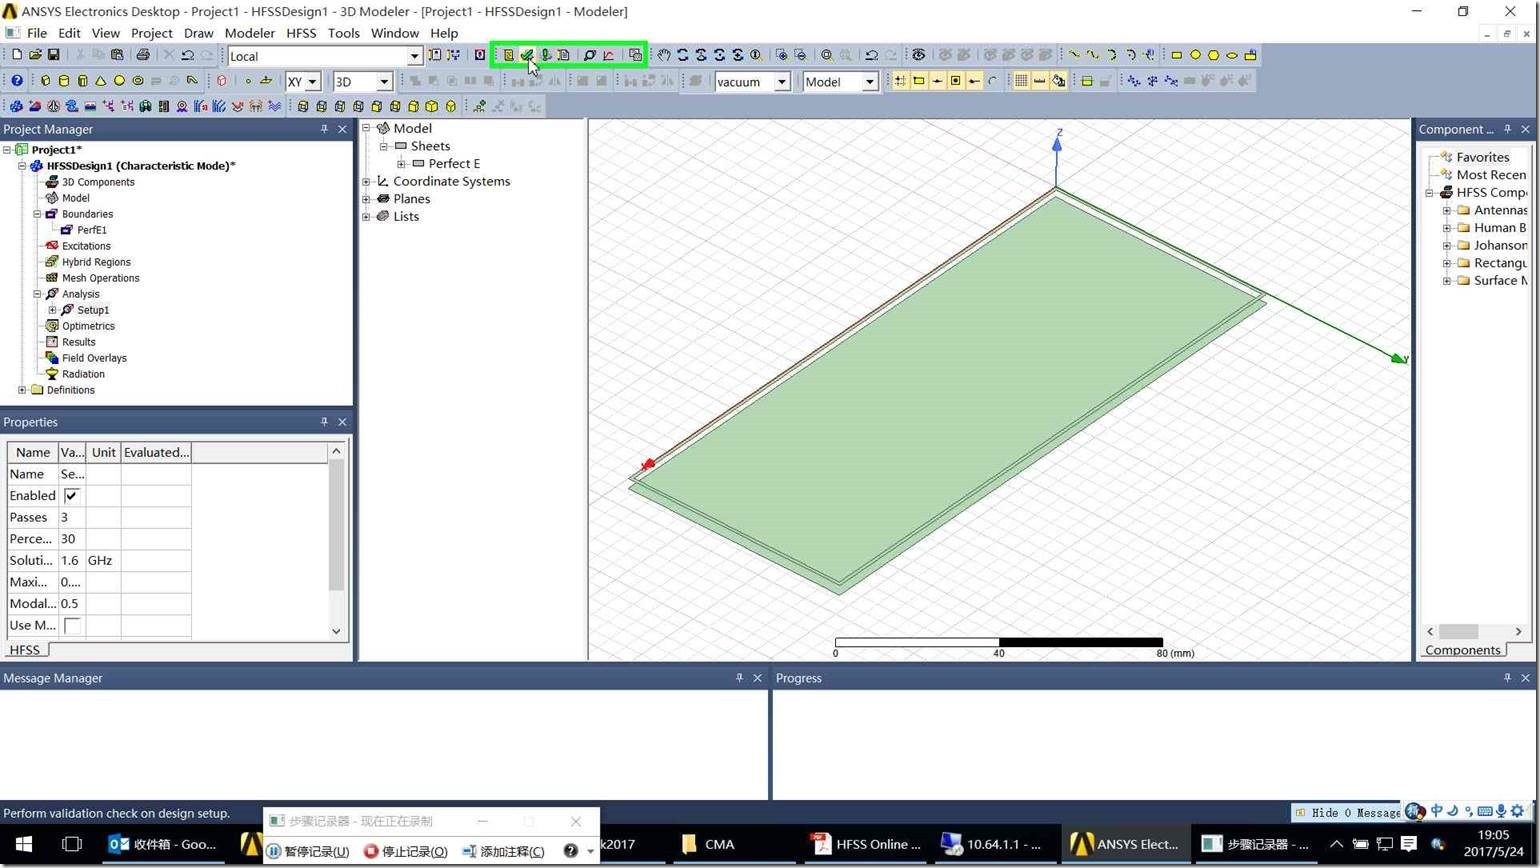Select Excitations in project tree
Screen dimensions: 1540x868
tap(86, 246)
